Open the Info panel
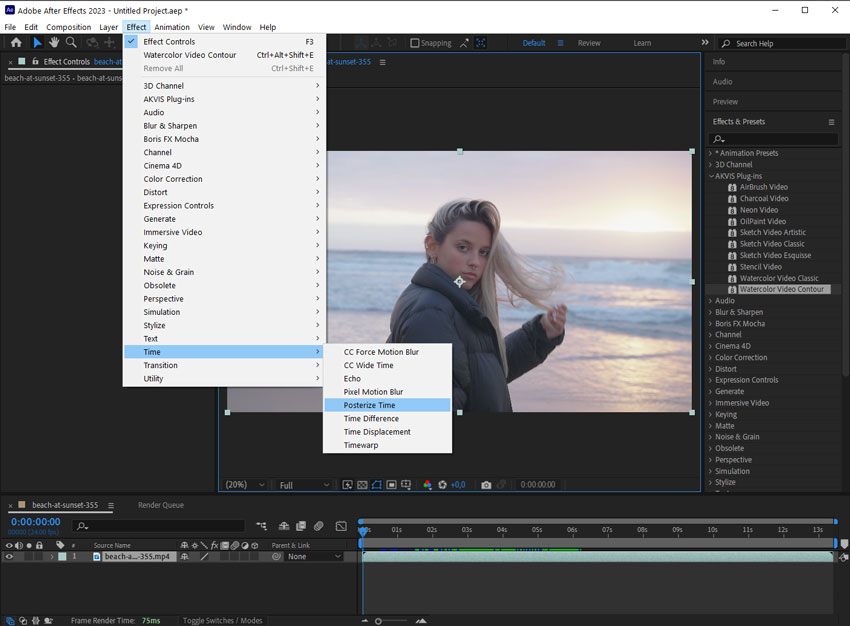850x626 pixels. [x=719, y=62]
